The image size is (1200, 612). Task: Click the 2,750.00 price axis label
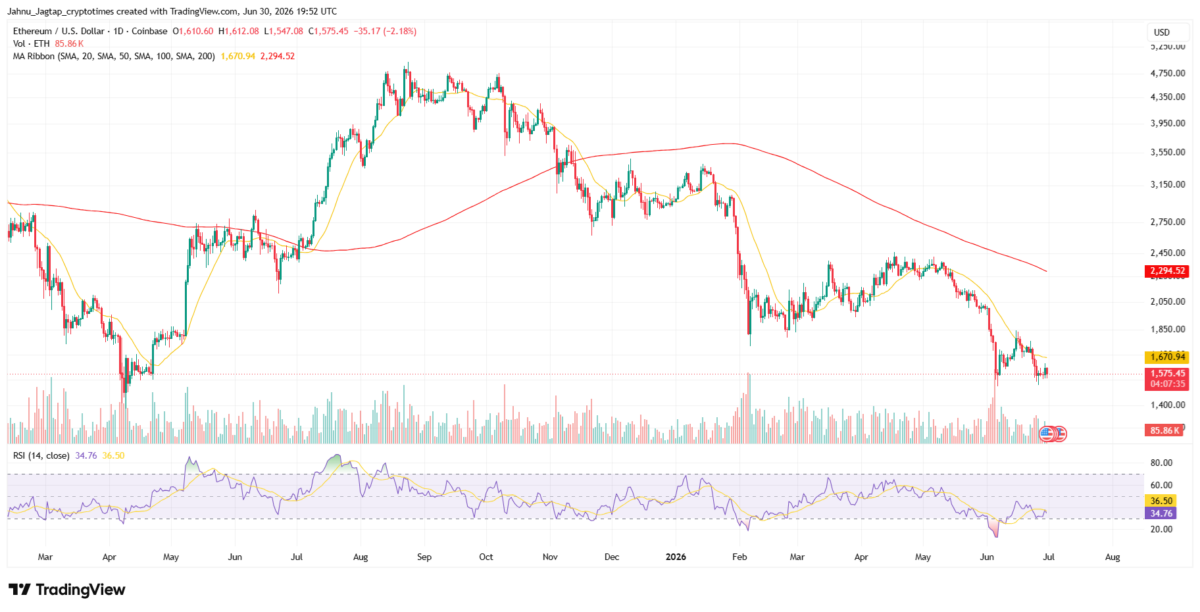pos(1167,222)
